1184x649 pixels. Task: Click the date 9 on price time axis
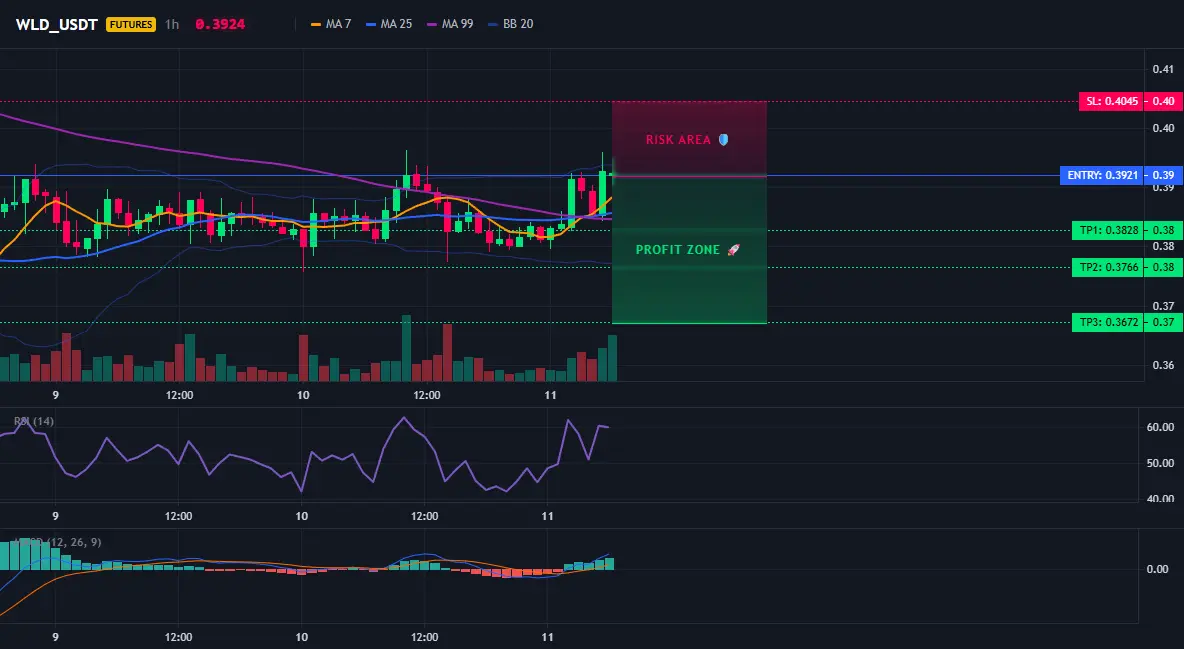(55, 395)
